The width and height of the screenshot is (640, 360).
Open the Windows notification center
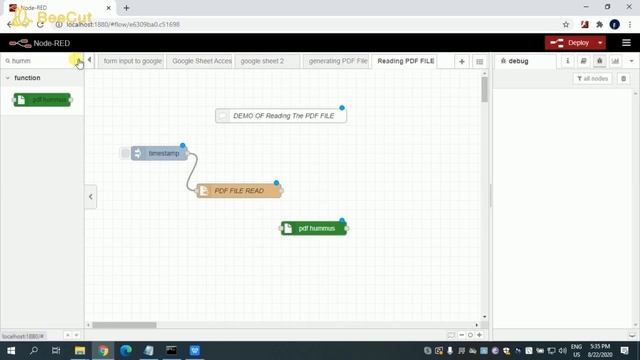click(624, 351)
